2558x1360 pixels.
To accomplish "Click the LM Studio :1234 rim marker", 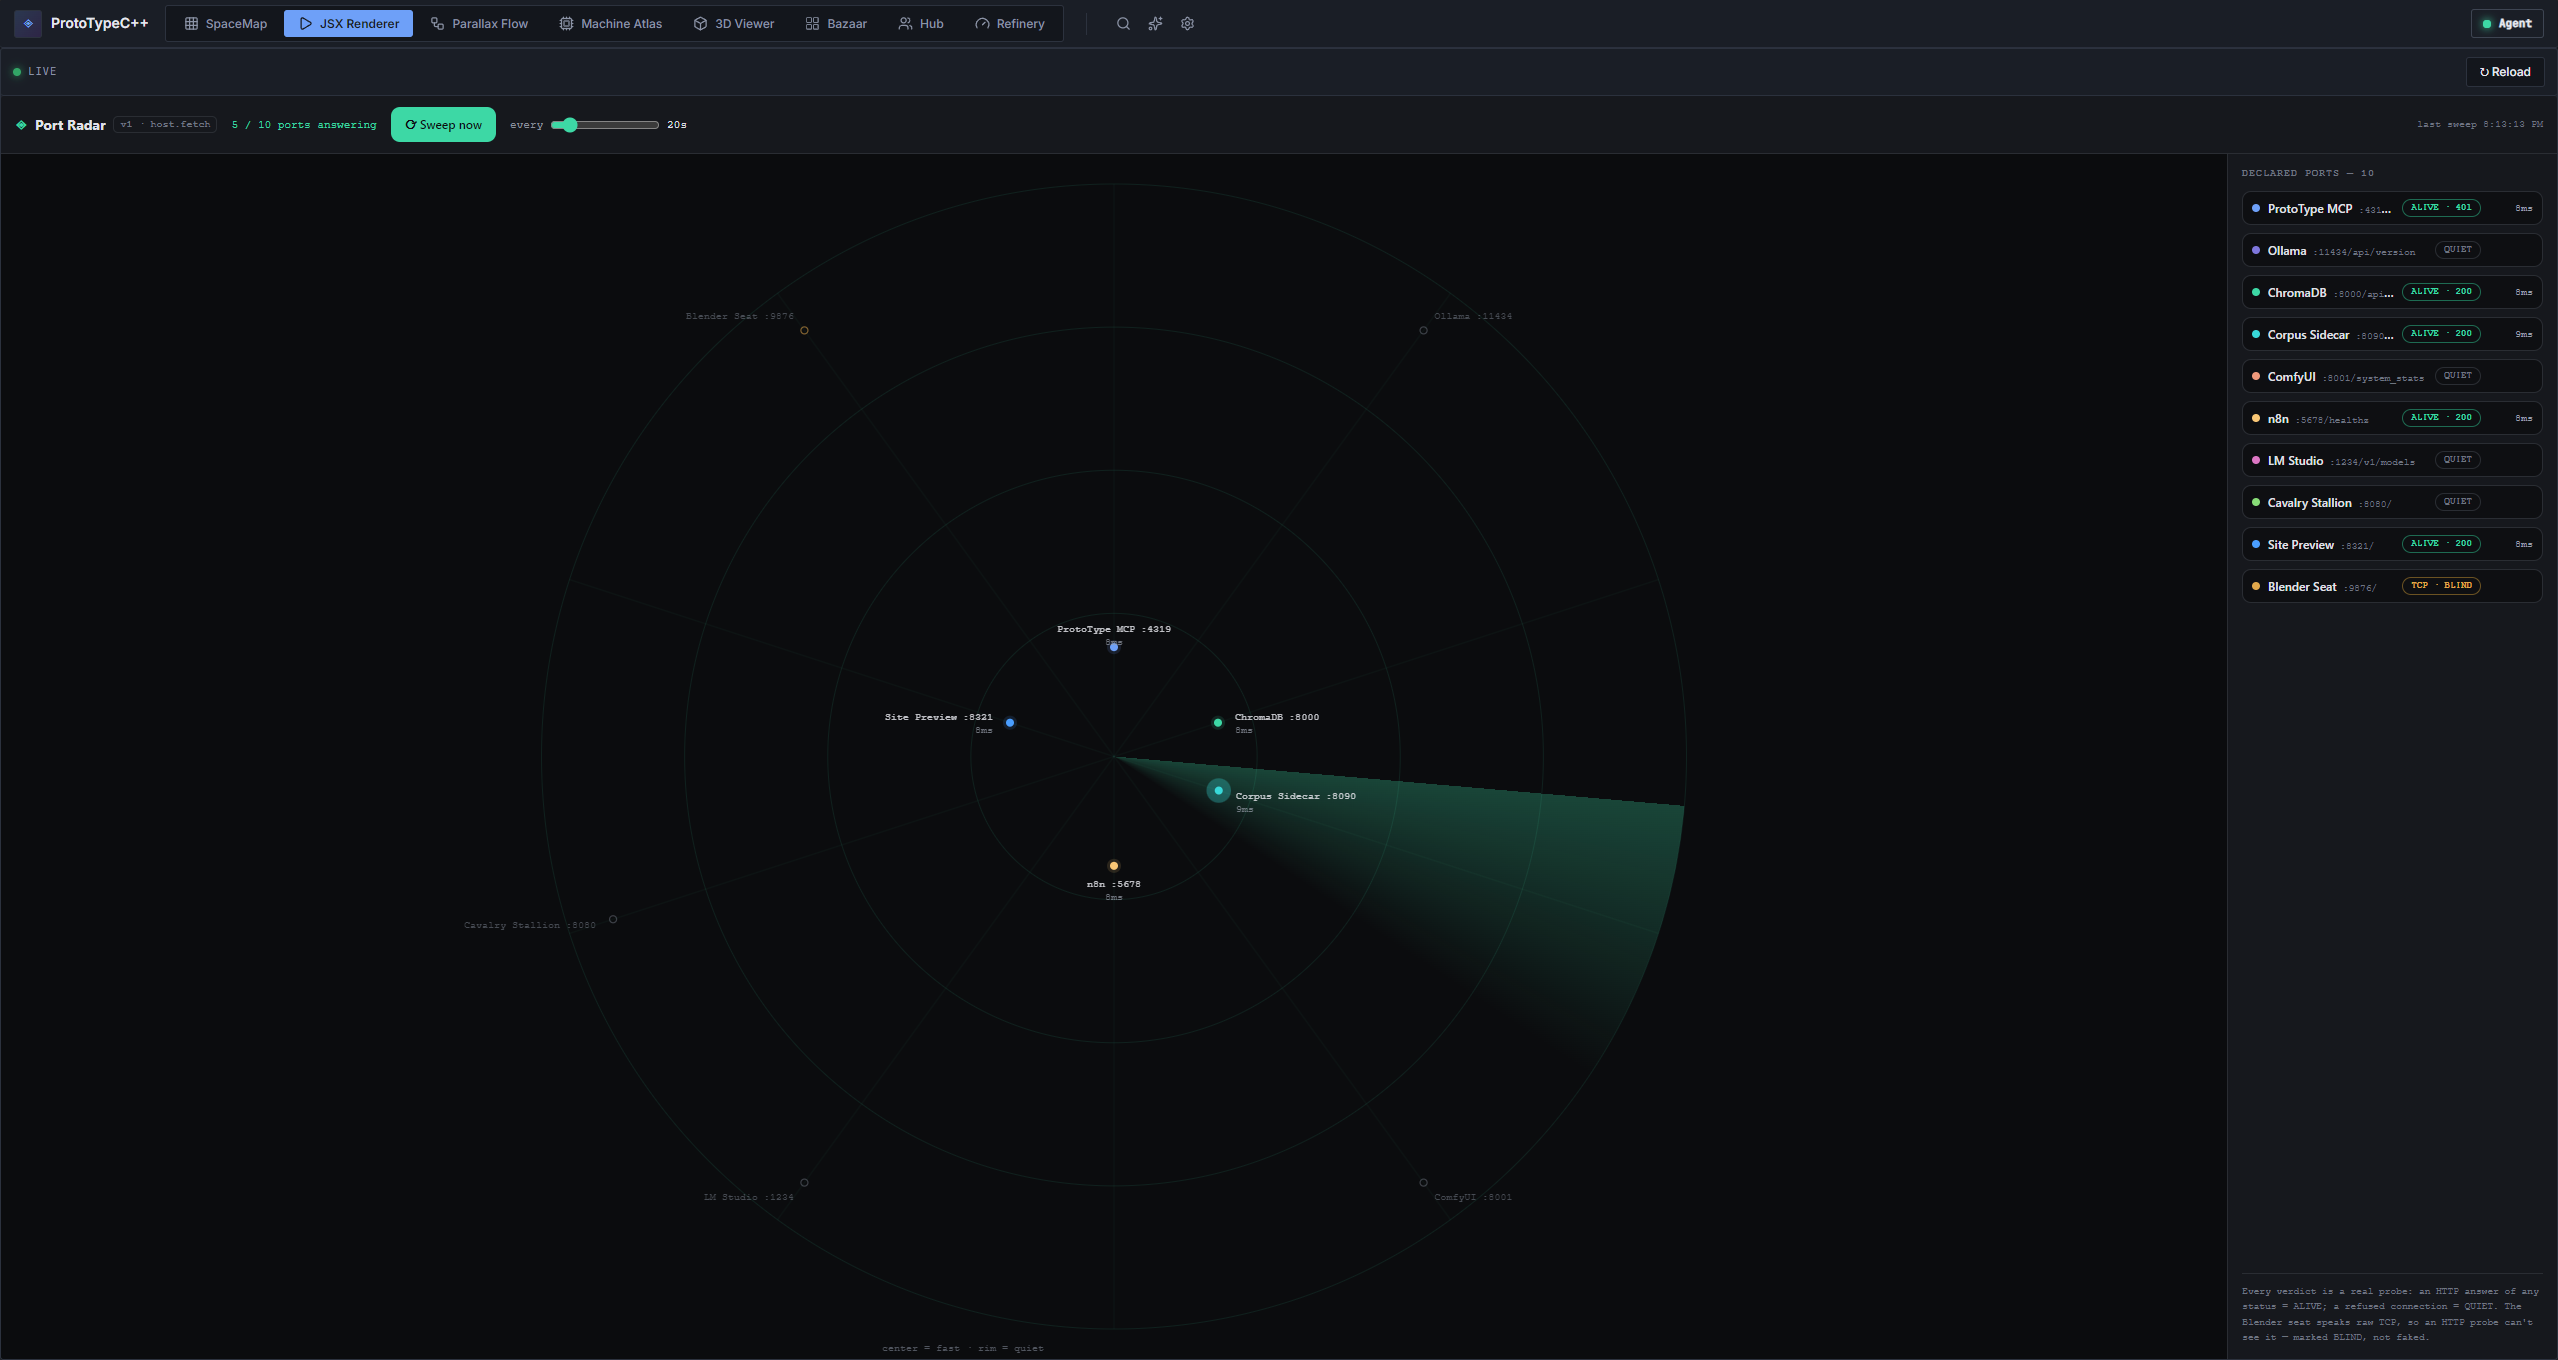I will coord(804,1183).
